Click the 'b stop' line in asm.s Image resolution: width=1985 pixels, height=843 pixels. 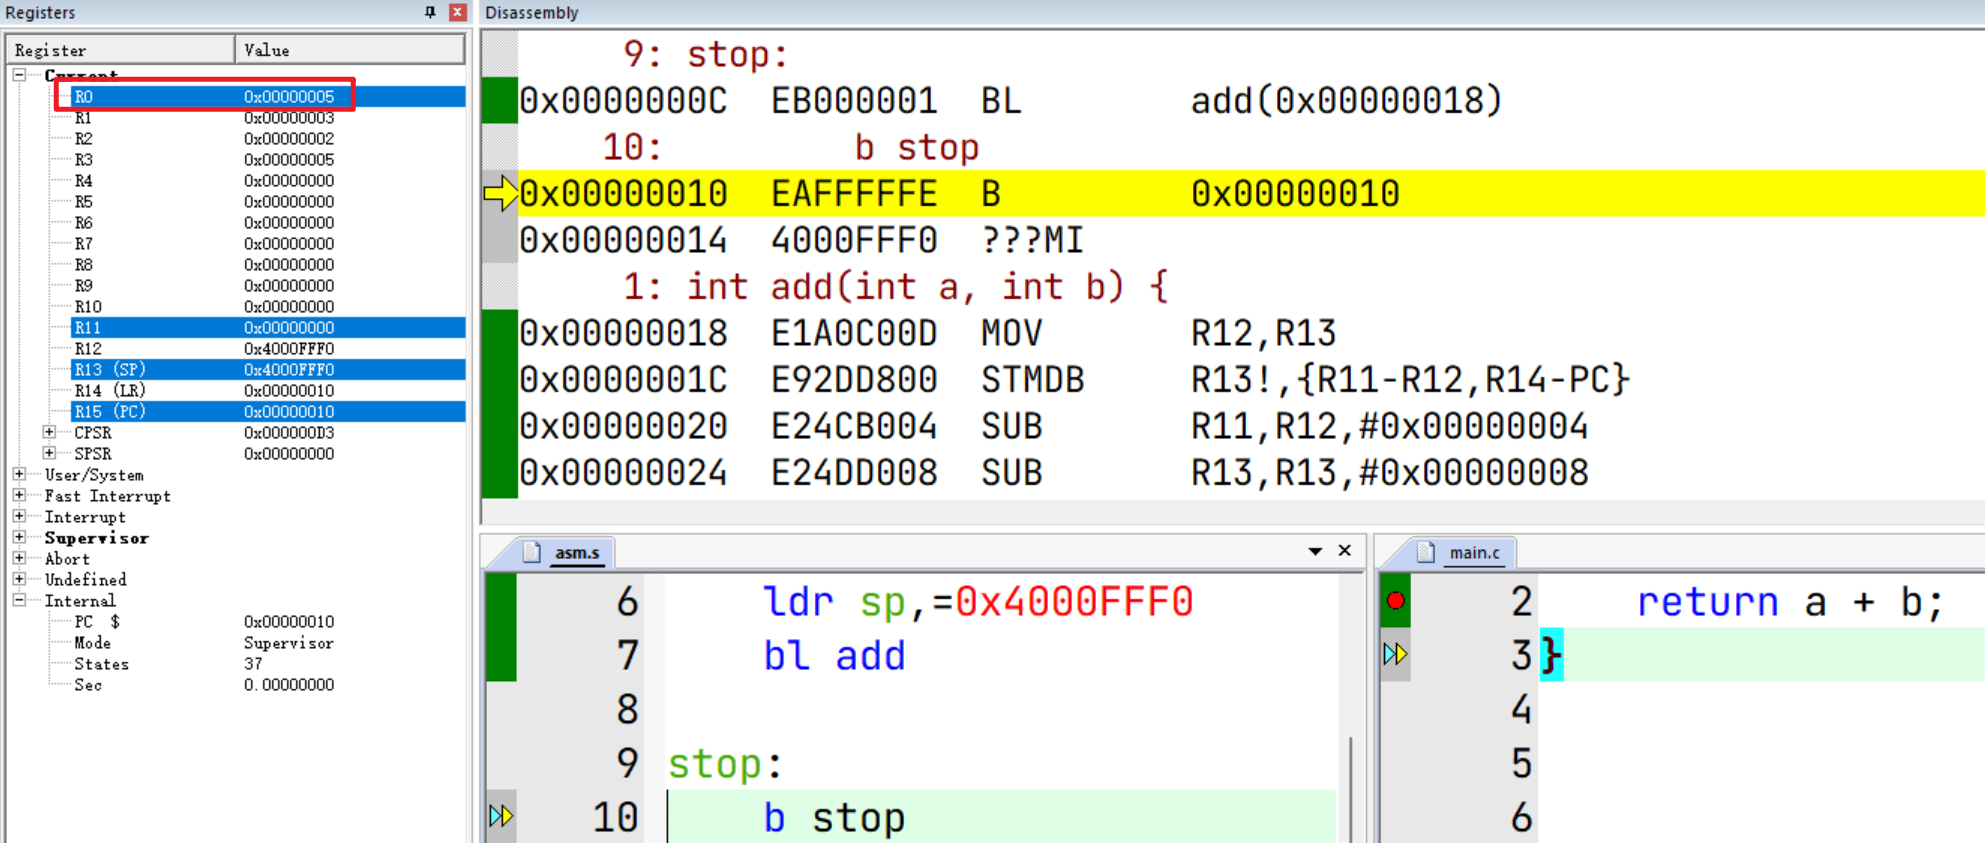[834, 818]
